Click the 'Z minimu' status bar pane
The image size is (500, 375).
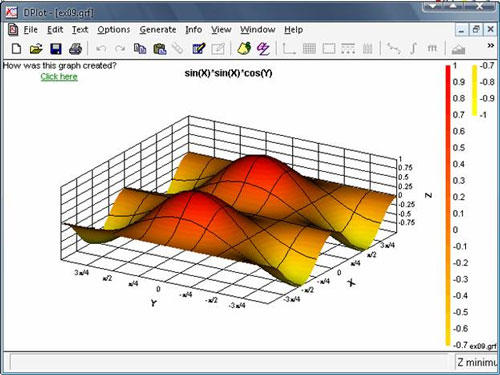[477, 362]
